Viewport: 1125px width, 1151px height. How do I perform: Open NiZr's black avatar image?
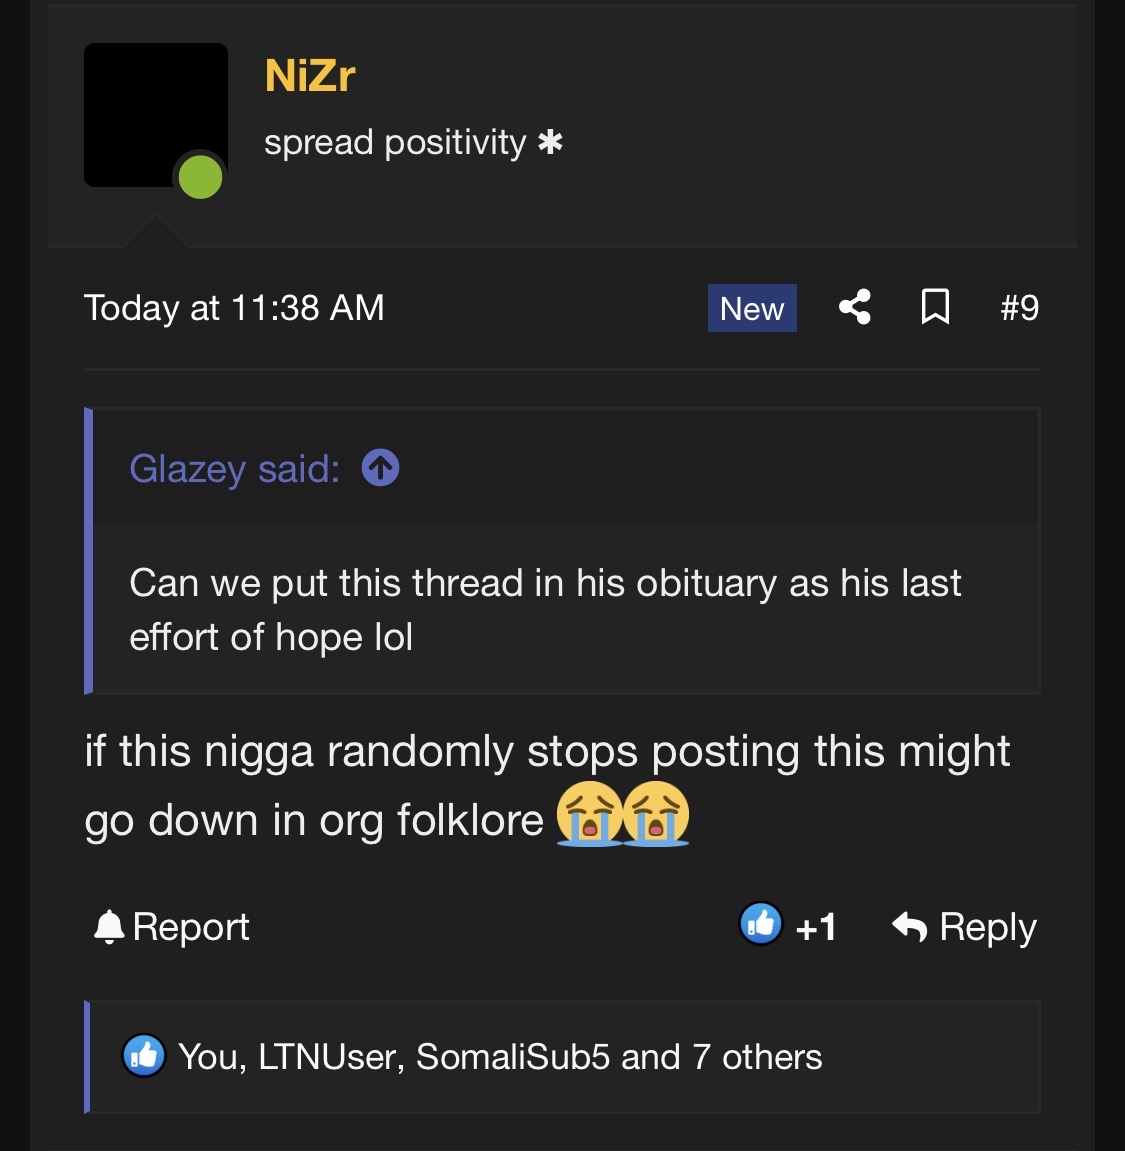(156, 115)
